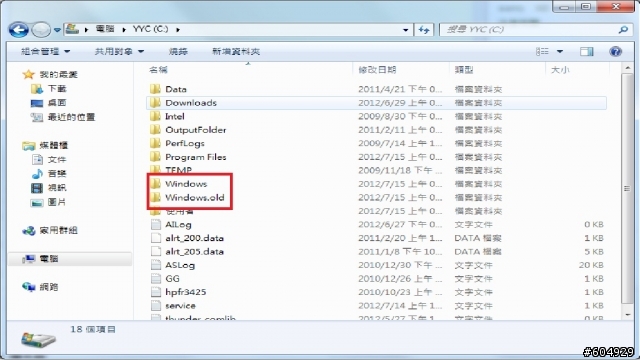
Task: Select the Program Files folder icon
Action: click(x=155, y=157)
